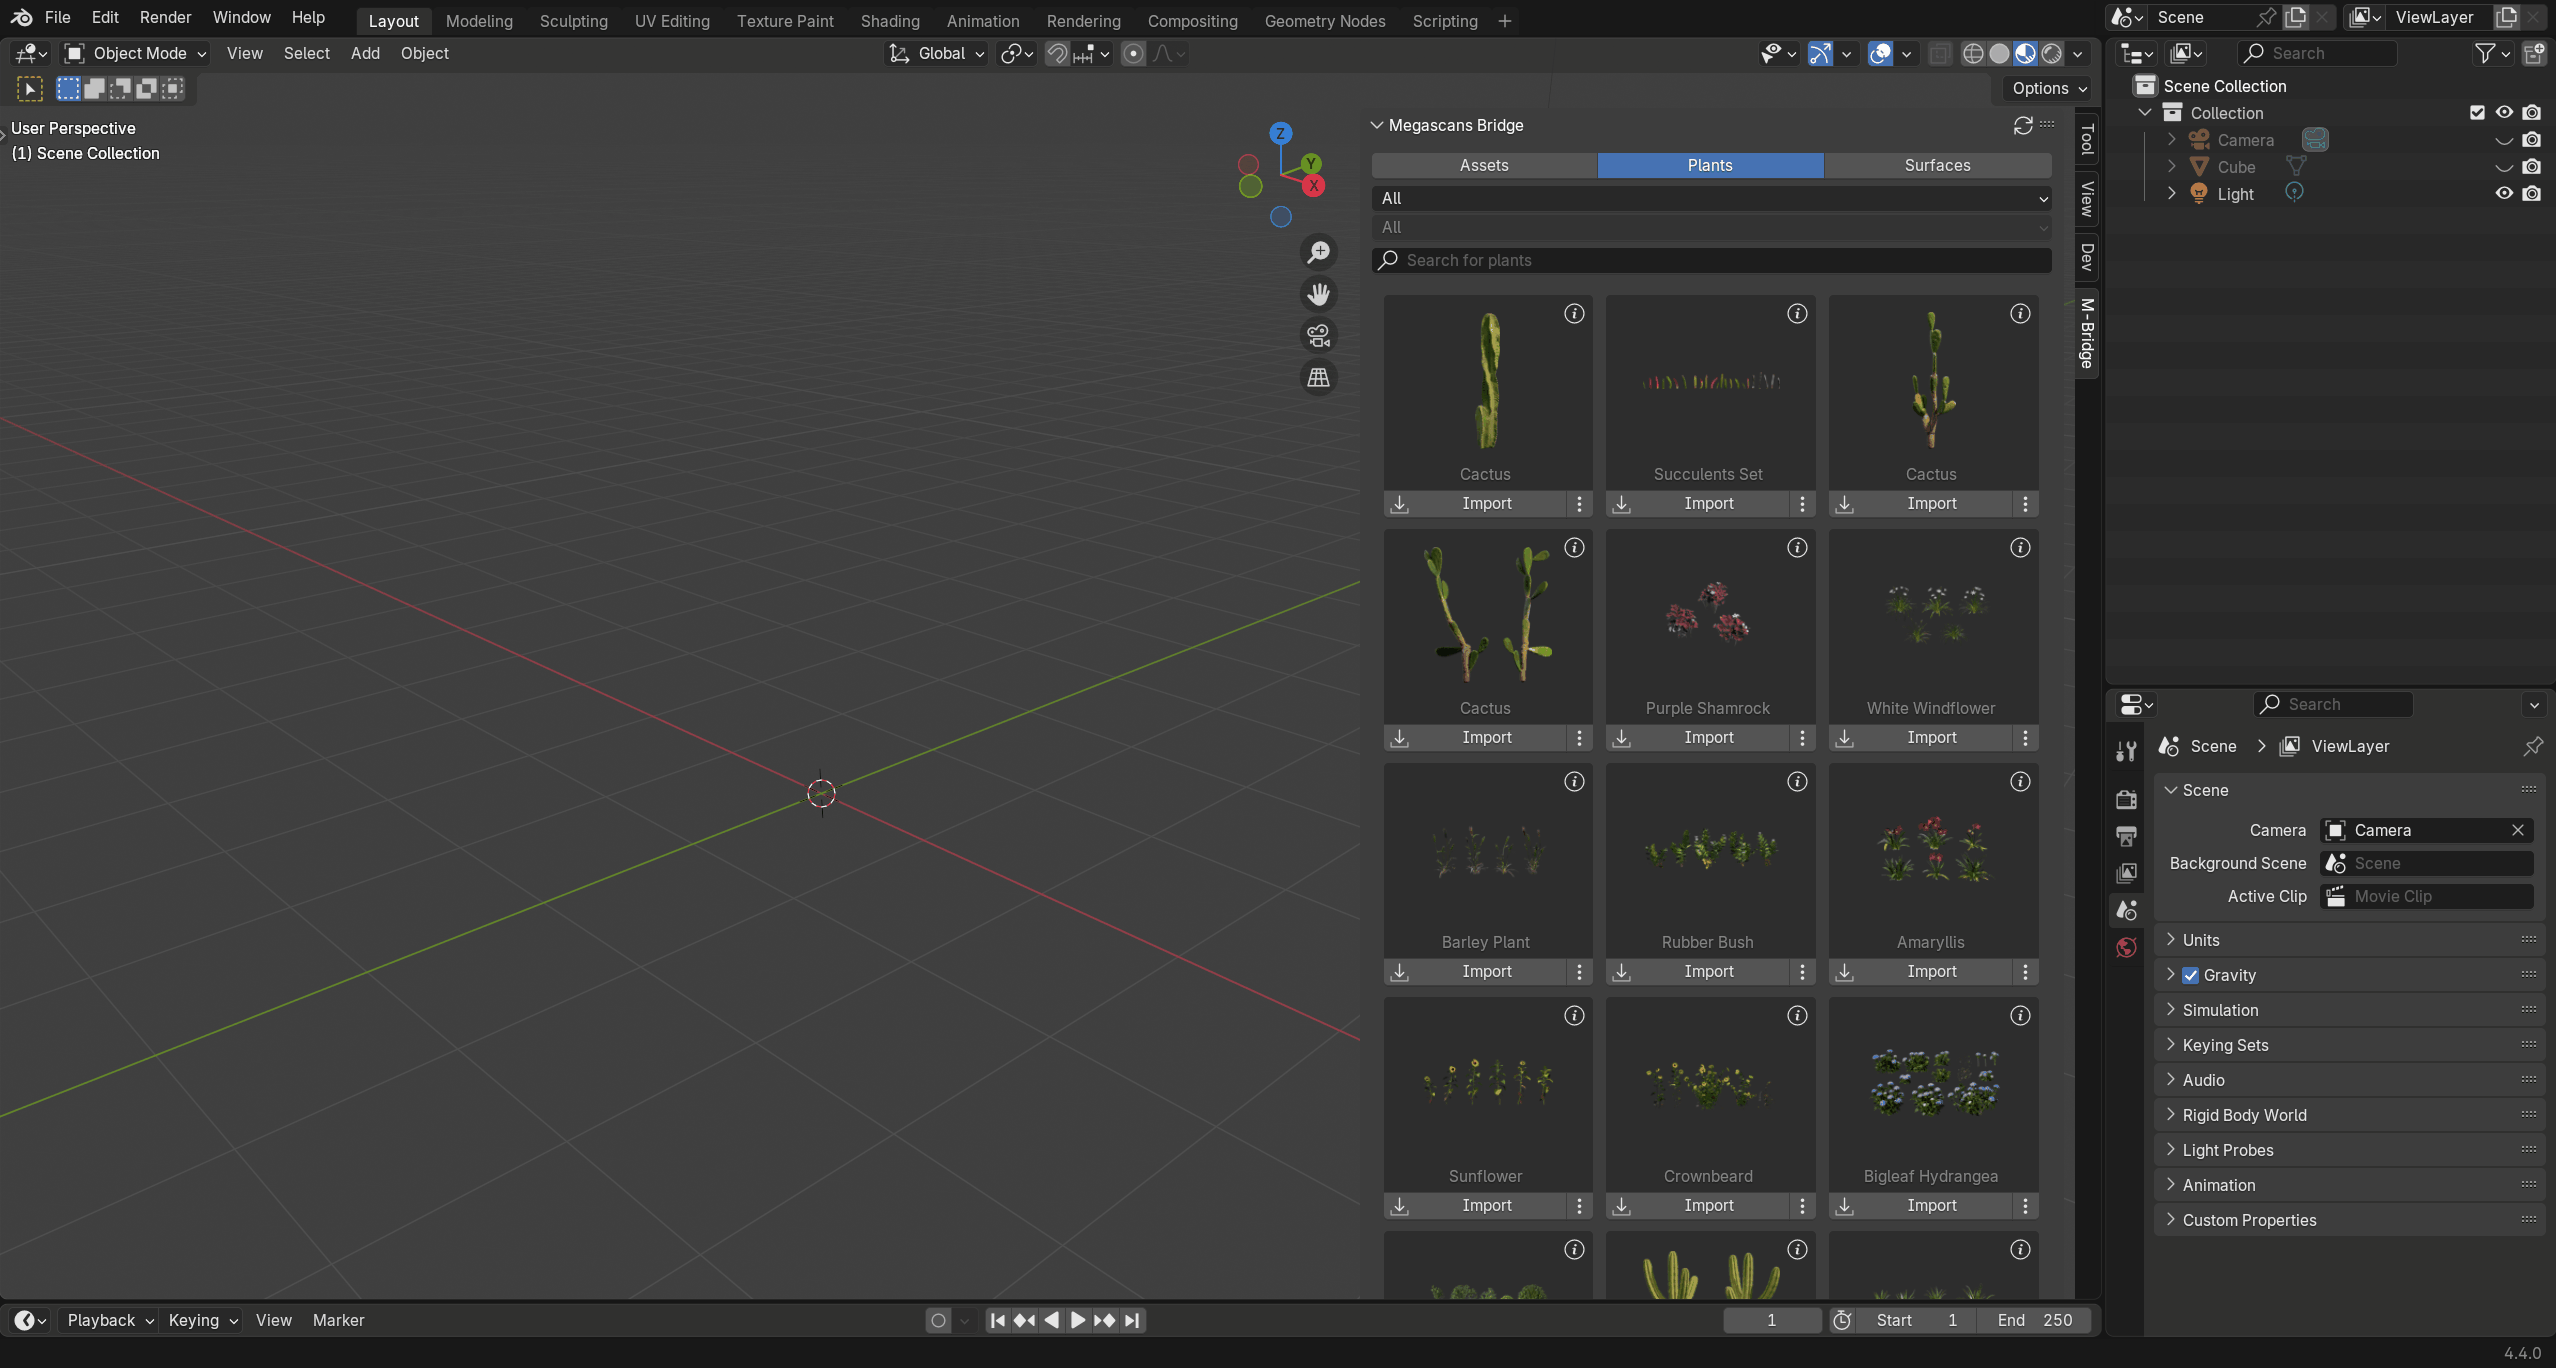Click the current frame number field

(1772, 1320)
